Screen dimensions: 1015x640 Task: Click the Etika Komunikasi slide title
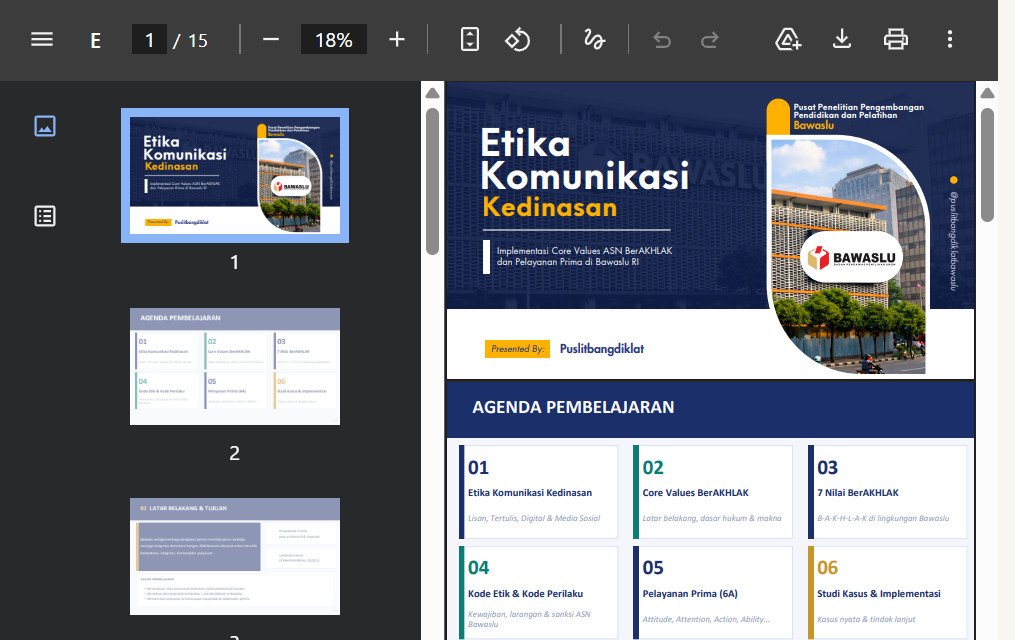pyautogui.click(x=585, y=159)
